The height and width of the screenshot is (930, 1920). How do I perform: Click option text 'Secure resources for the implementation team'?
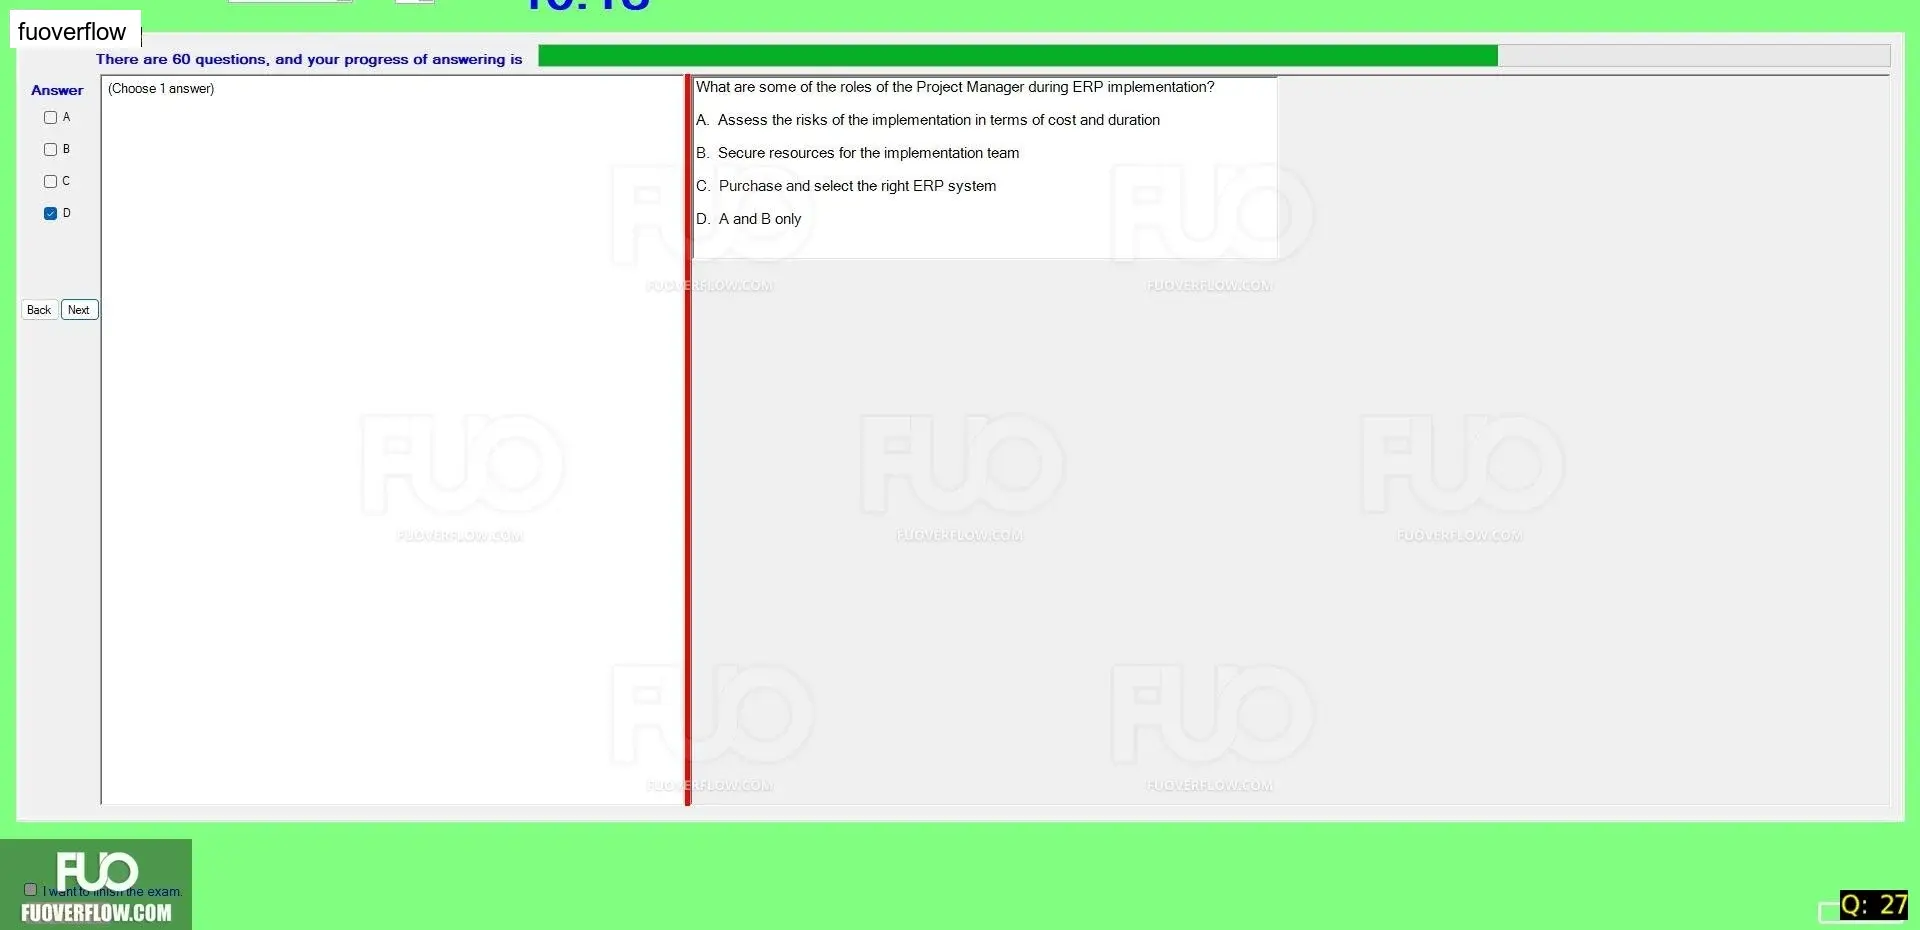coord(868,153)
